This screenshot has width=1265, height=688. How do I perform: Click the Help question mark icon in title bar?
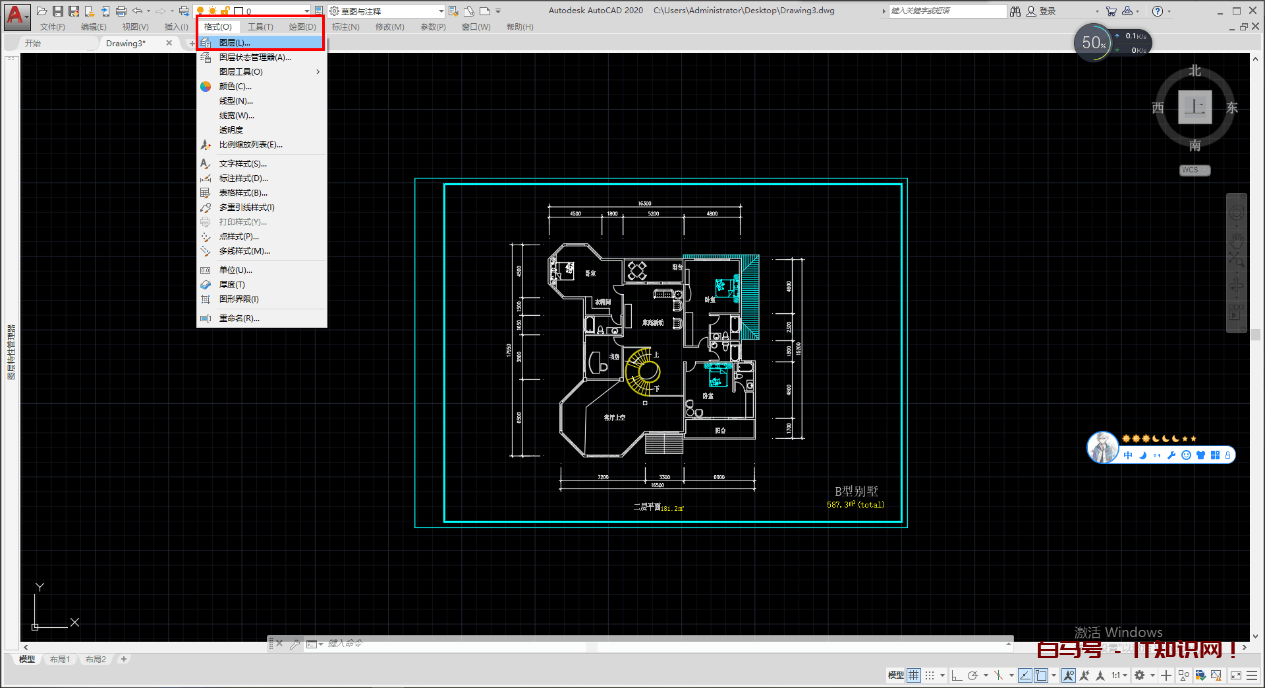click(1158, 11)
